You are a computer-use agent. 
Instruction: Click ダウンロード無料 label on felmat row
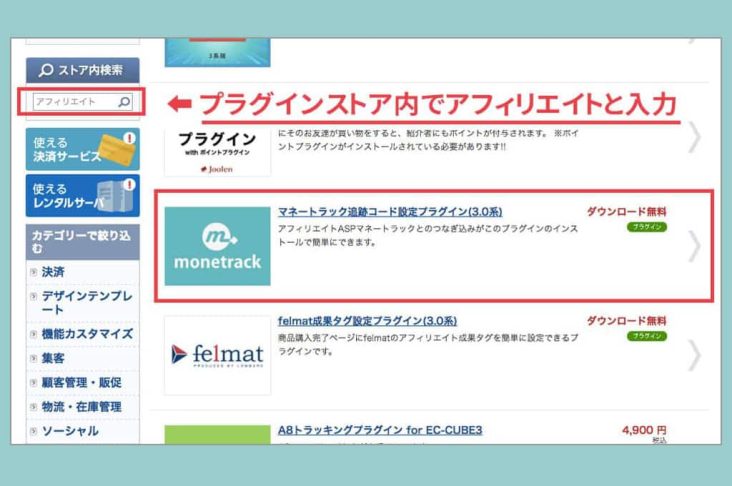(626, 321)
